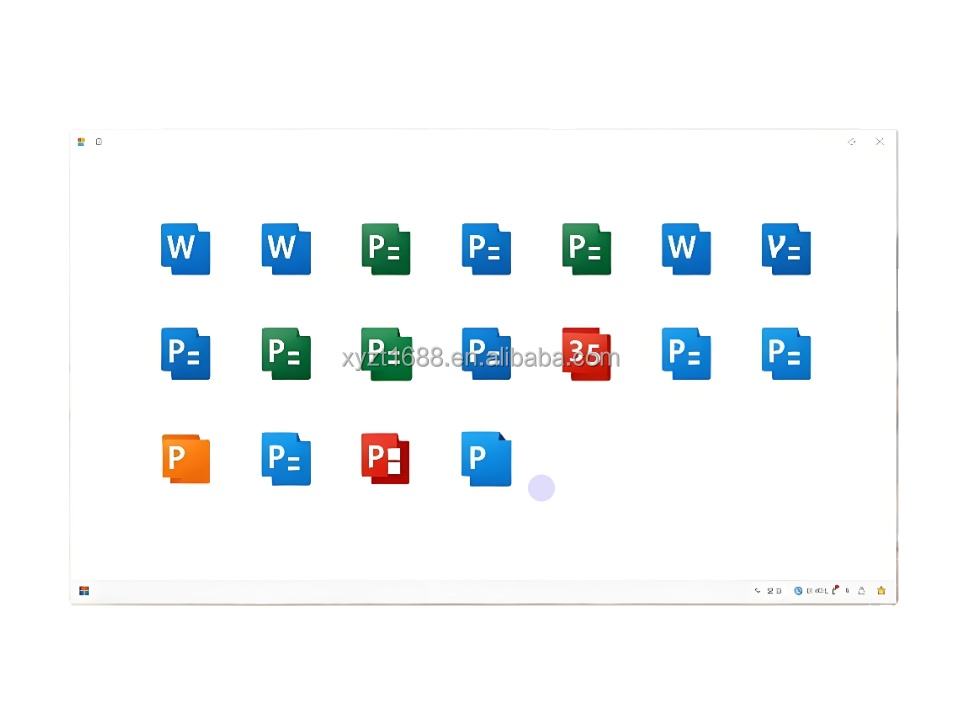The image size is (960, 717).
Task: Click the small document icon in title bar
Action: [x=99, y=141]
